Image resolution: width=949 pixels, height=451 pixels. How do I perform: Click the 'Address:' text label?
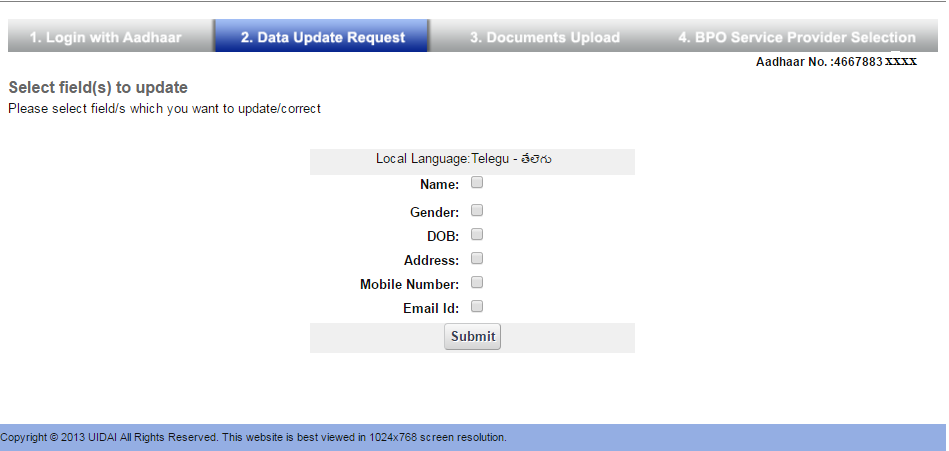point(431,261)
